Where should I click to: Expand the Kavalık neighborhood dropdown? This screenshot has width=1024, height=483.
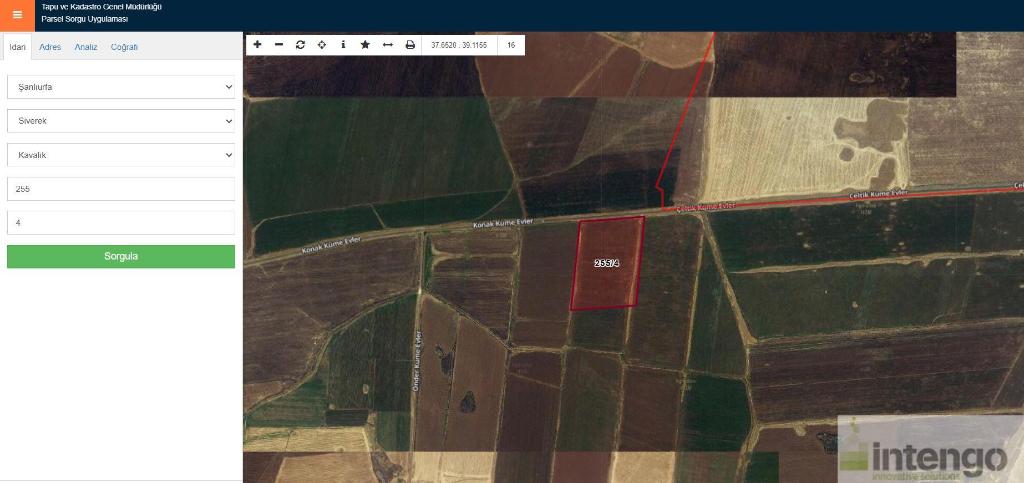120,155
